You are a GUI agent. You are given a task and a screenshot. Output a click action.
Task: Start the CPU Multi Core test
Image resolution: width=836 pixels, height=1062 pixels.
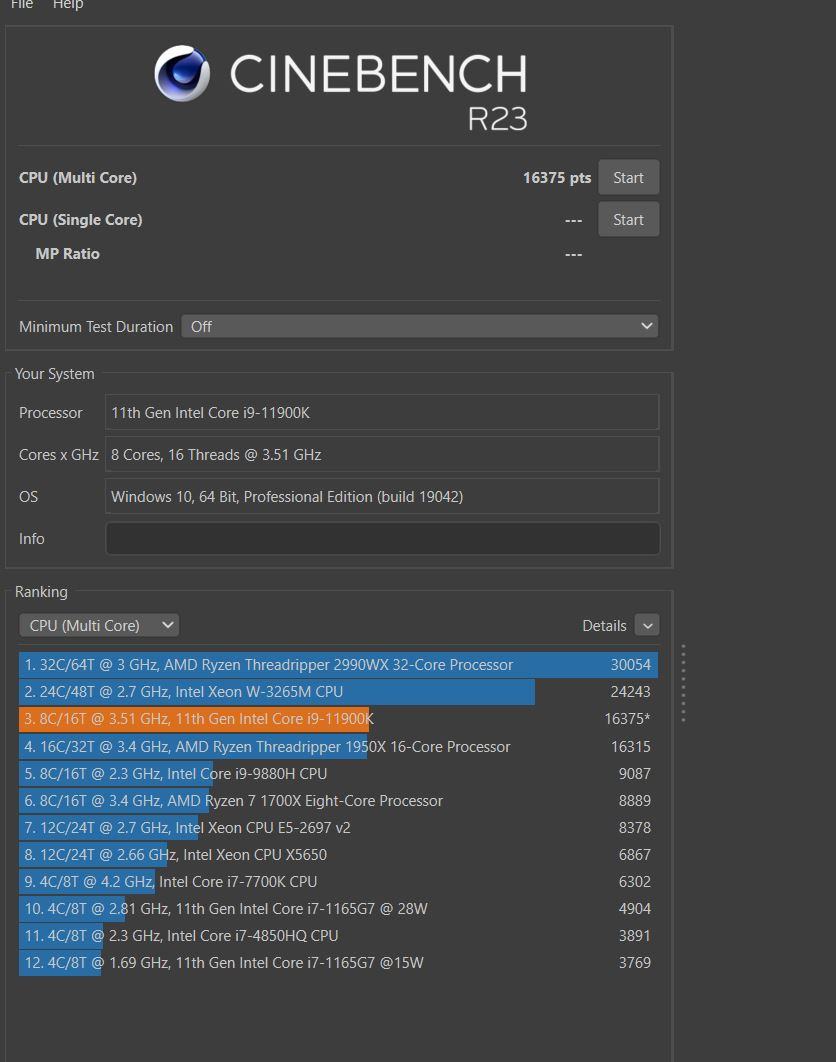[x=628, y=177]
